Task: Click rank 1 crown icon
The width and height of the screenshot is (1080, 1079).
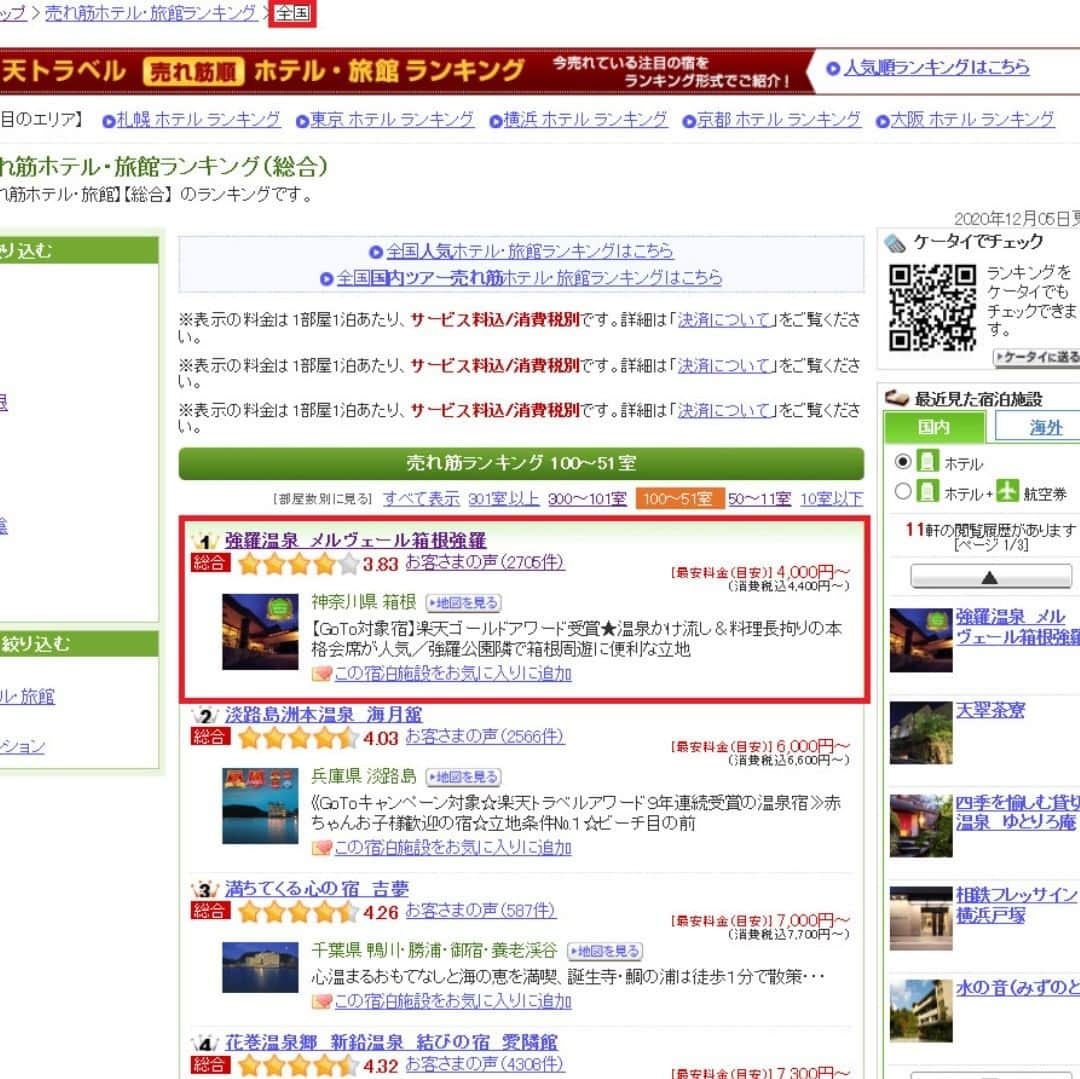Action: (x=205, y=542)
